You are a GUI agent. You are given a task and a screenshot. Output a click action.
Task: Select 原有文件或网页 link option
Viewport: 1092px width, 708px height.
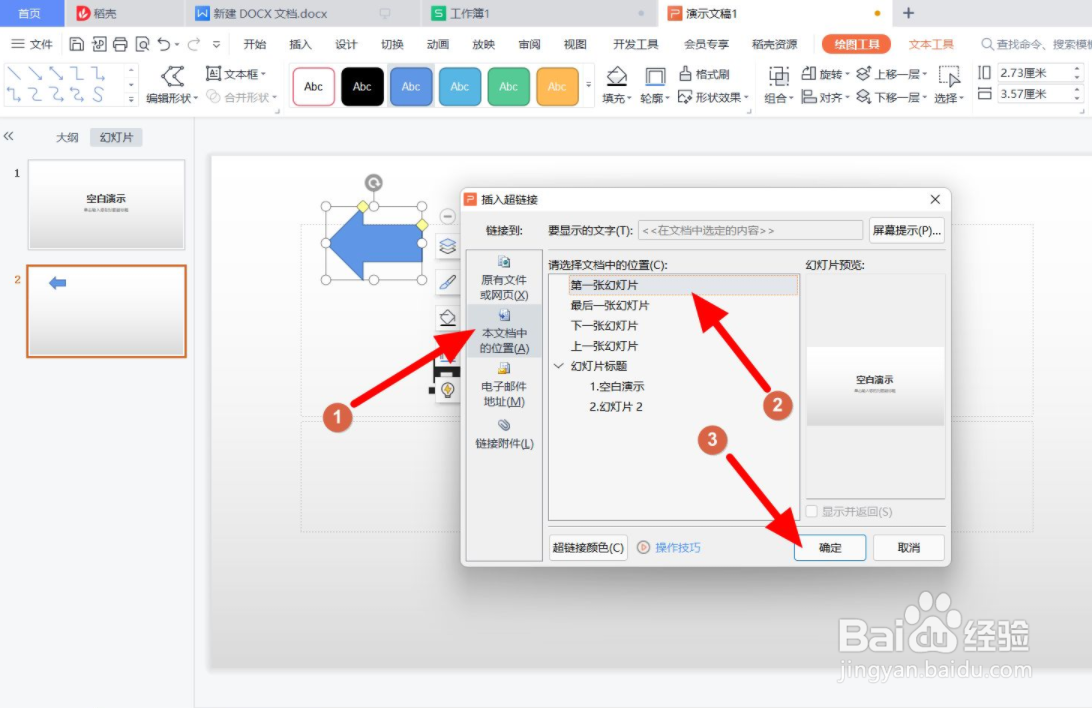[504, 278]
